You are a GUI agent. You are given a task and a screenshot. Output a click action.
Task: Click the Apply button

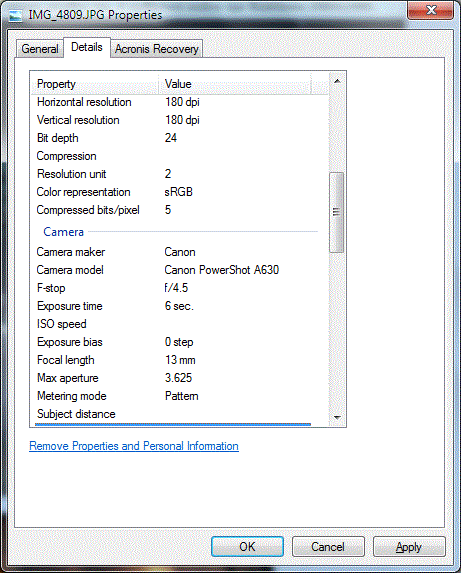pyautogui.click(x=409, y=547)
